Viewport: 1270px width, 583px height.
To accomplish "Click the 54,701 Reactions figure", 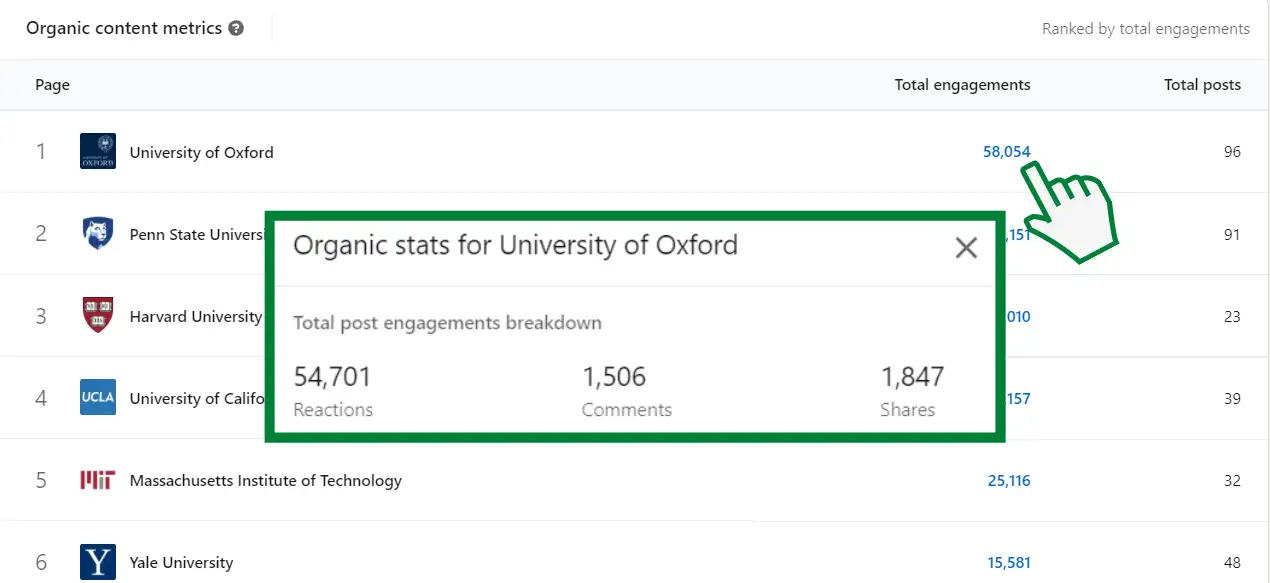I will 332,377.
